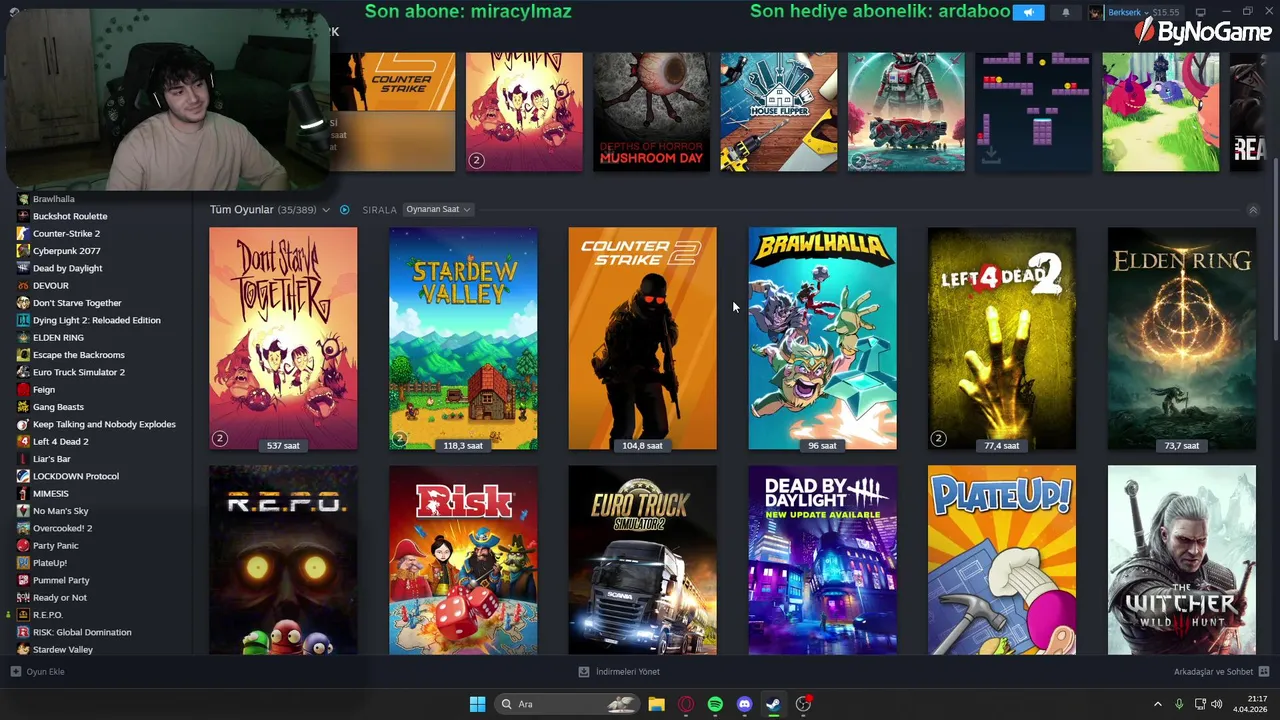Select Don't Starve Together in the sidebar

pyautogui.click(x=77, y=303)
